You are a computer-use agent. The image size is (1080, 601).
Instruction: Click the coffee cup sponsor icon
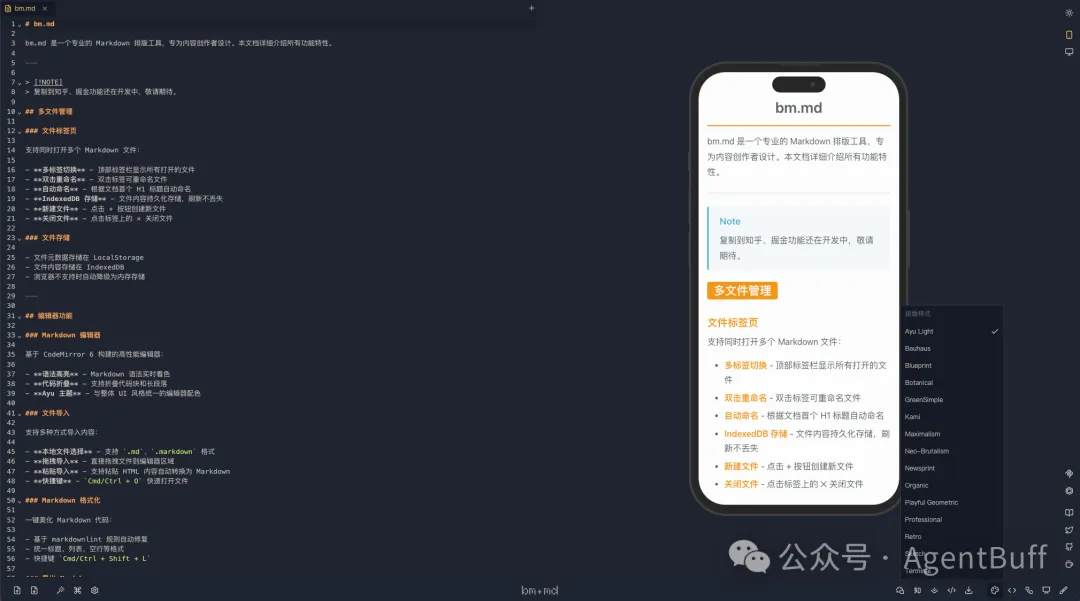tap(1069, 565)
